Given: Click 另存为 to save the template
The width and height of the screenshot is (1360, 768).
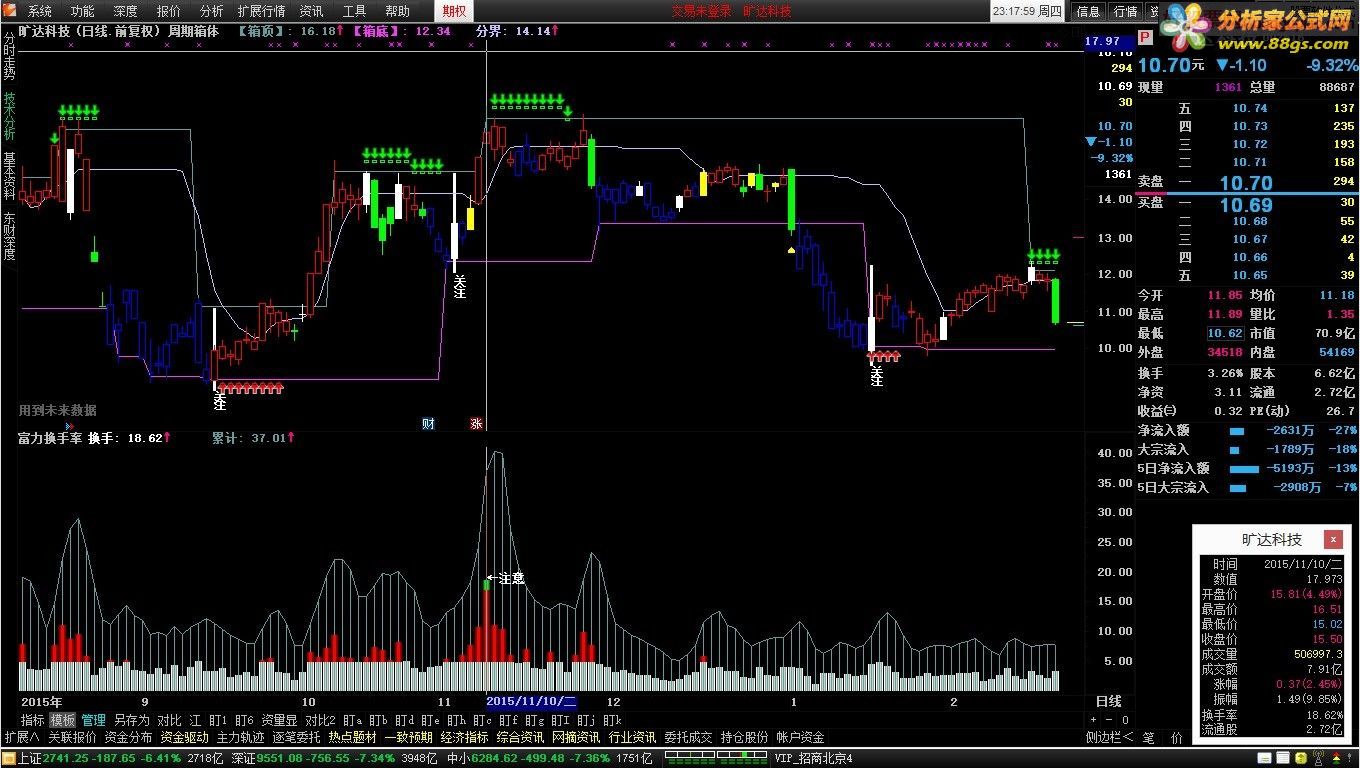Looking at the screenshot, I should pyautogui.click(x=131, y=720).
